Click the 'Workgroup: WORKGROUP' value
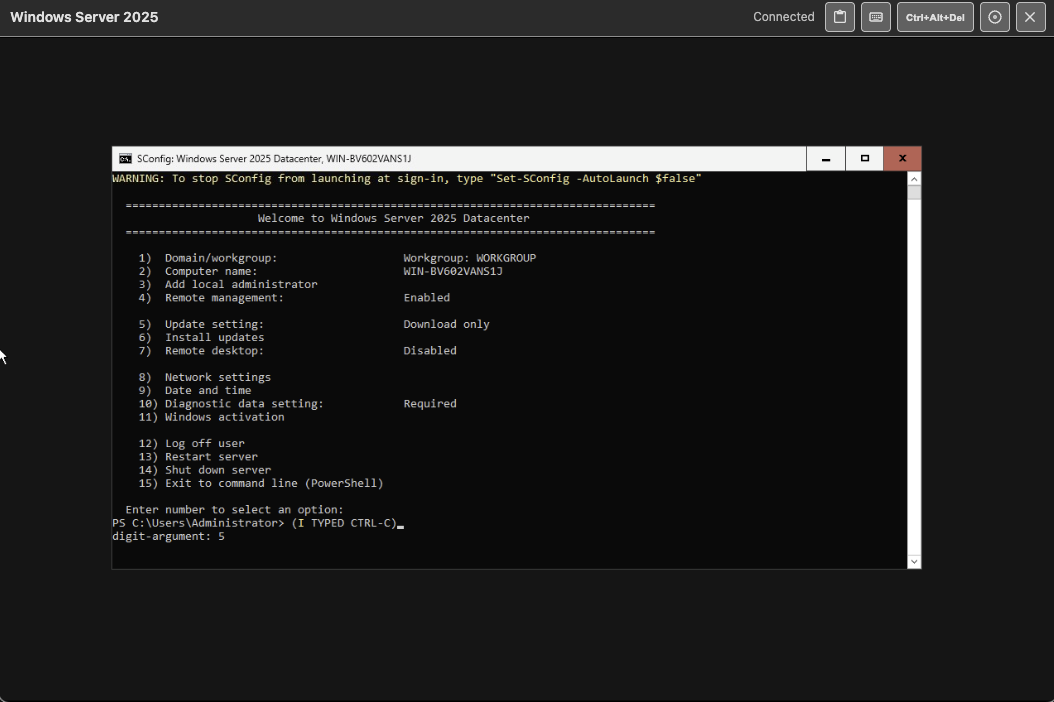The image size is (1054, 702). tap(470, 258)
